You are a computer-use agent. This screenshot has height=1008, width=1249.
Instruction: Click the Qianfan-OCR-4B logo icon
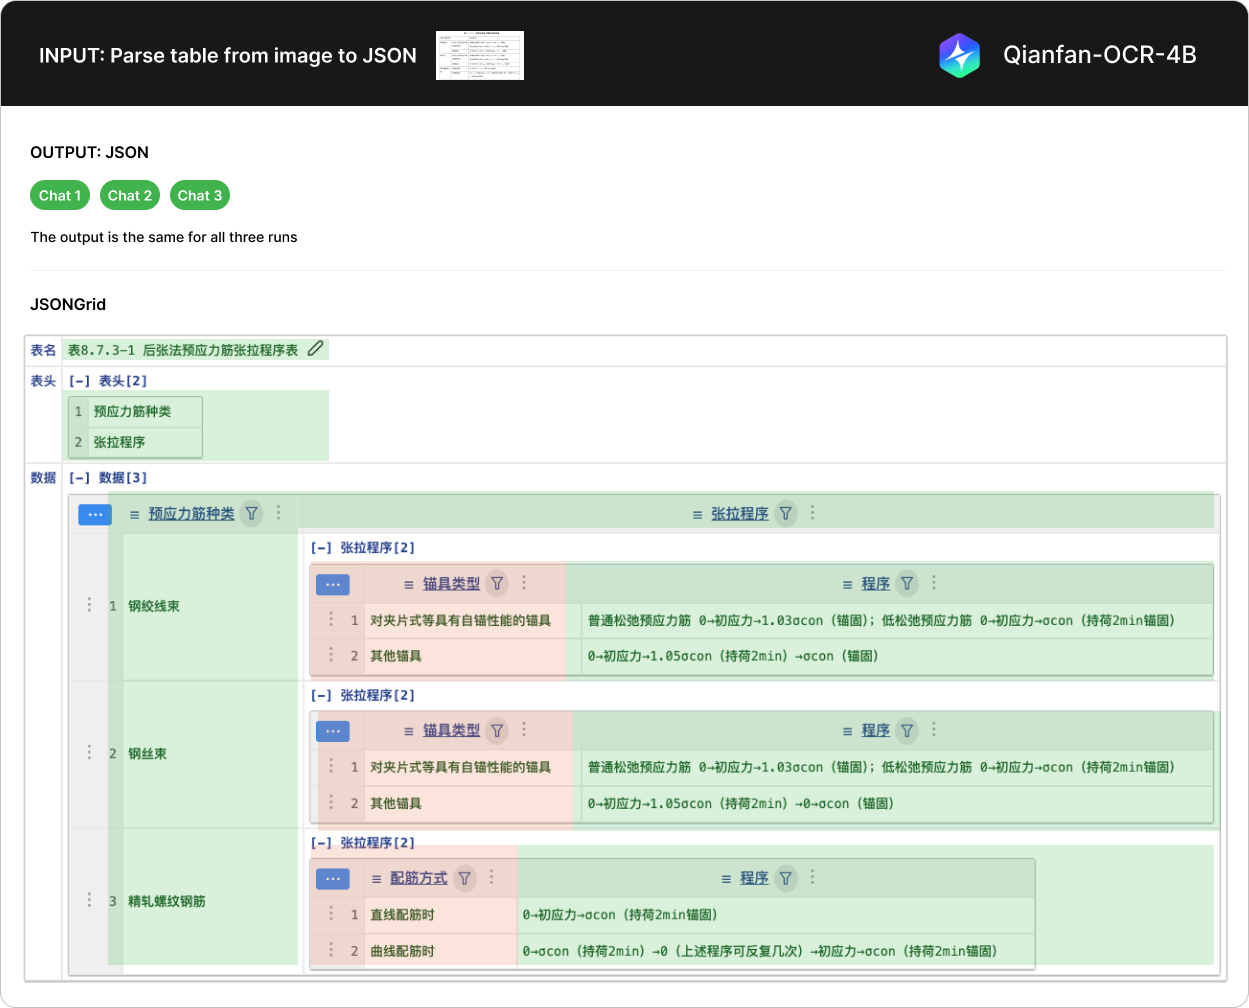pyautogui.click(x=959, y=55)
